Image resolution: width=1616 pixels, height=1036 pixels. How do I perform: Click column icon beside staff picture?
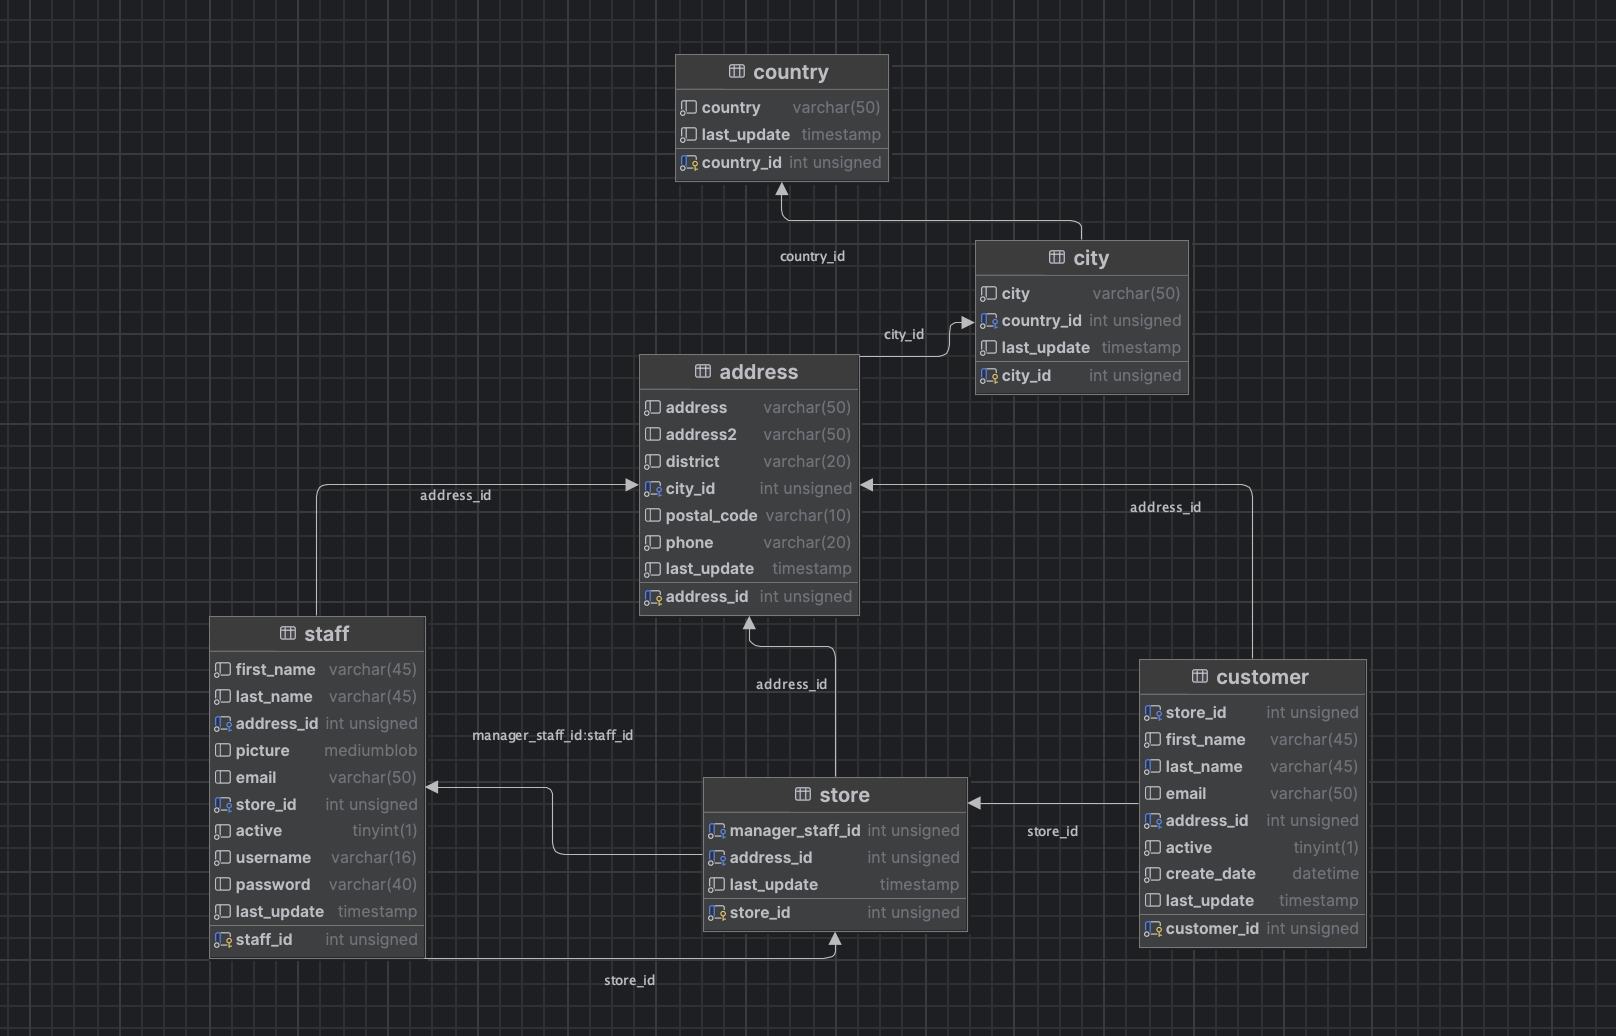click(223, 750)
